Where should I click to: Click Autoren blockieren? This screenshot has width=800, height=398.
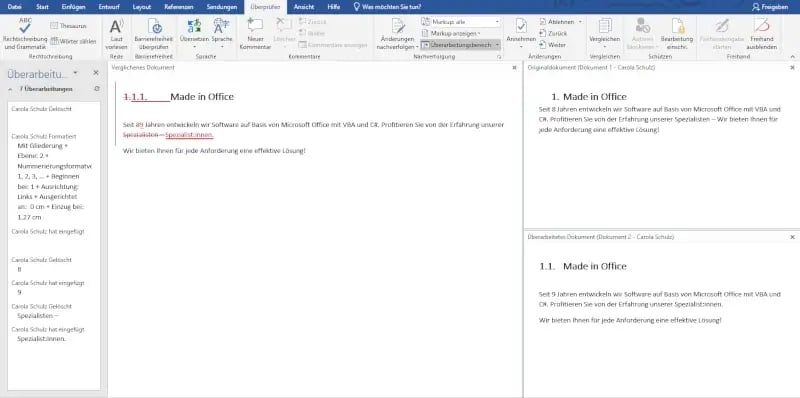[x=642, y=34]
